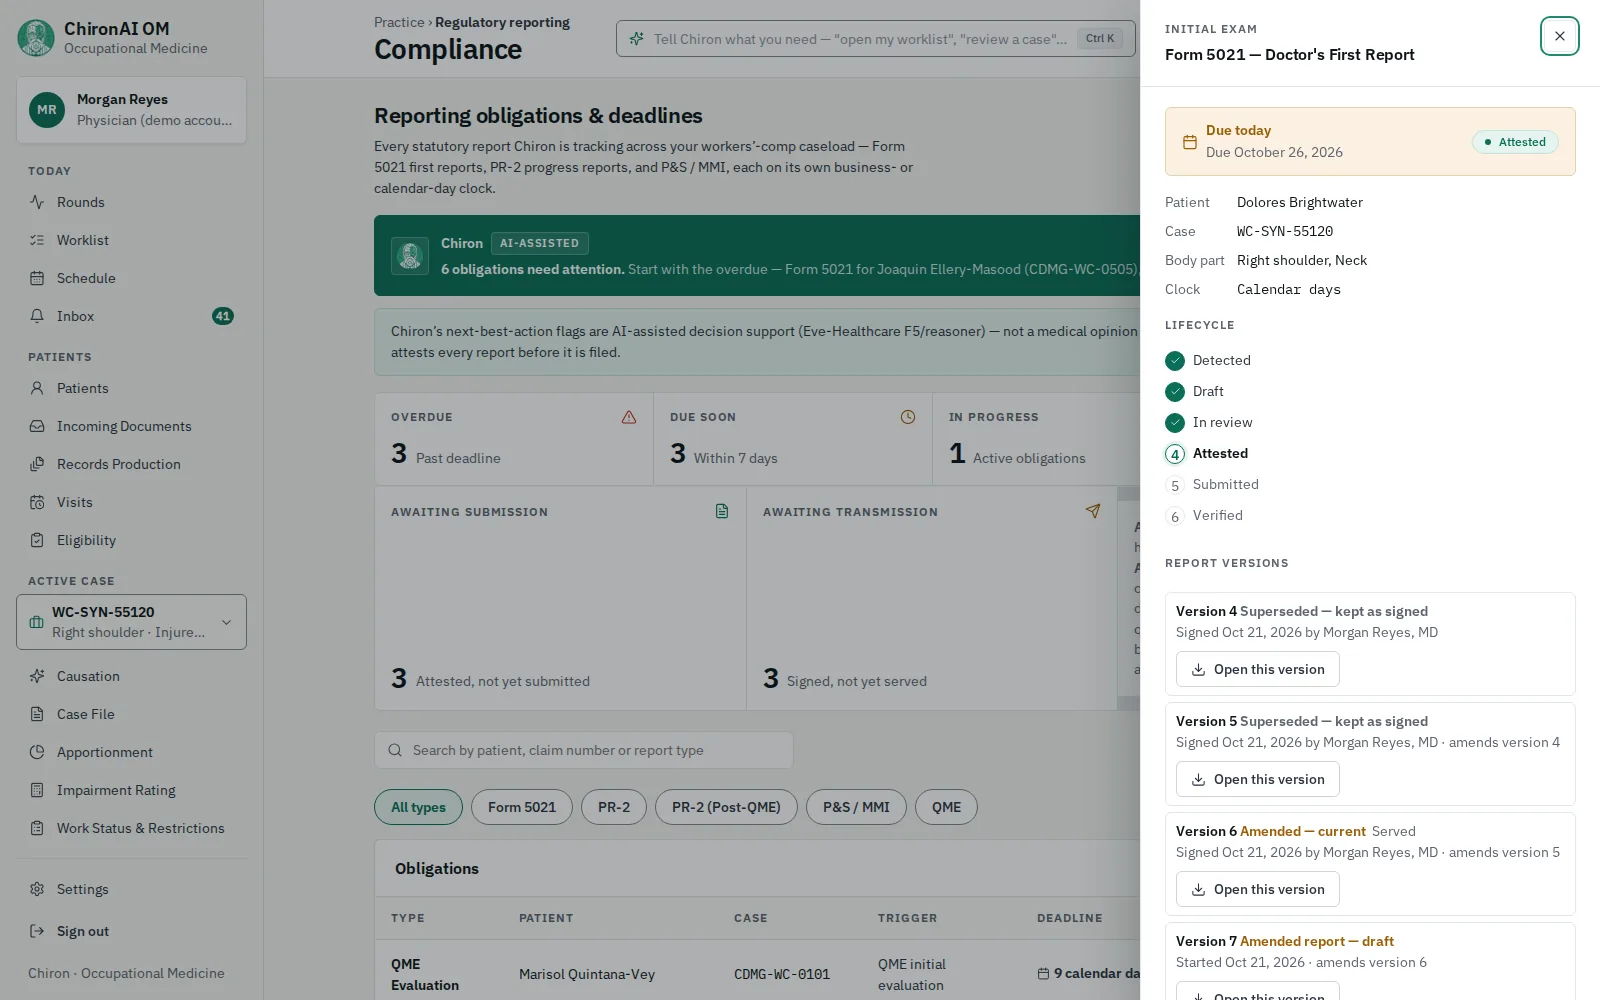
Task: Filter obligations by Form 5021
Action: 522,807
